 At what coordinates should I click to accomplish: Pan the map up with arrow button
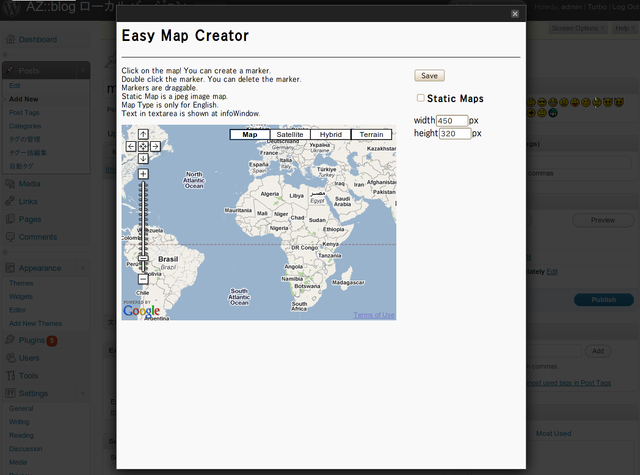click(x=143, y=134)
